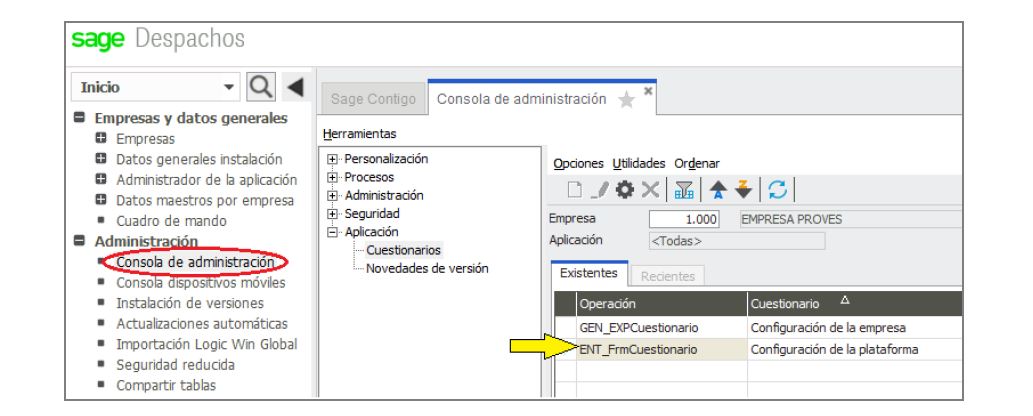Image resolution: width=1033 pixels, height=416 pixels.
Task: Open the Ordenar menu
Action: pyautogui.click(x=697, y=163)
